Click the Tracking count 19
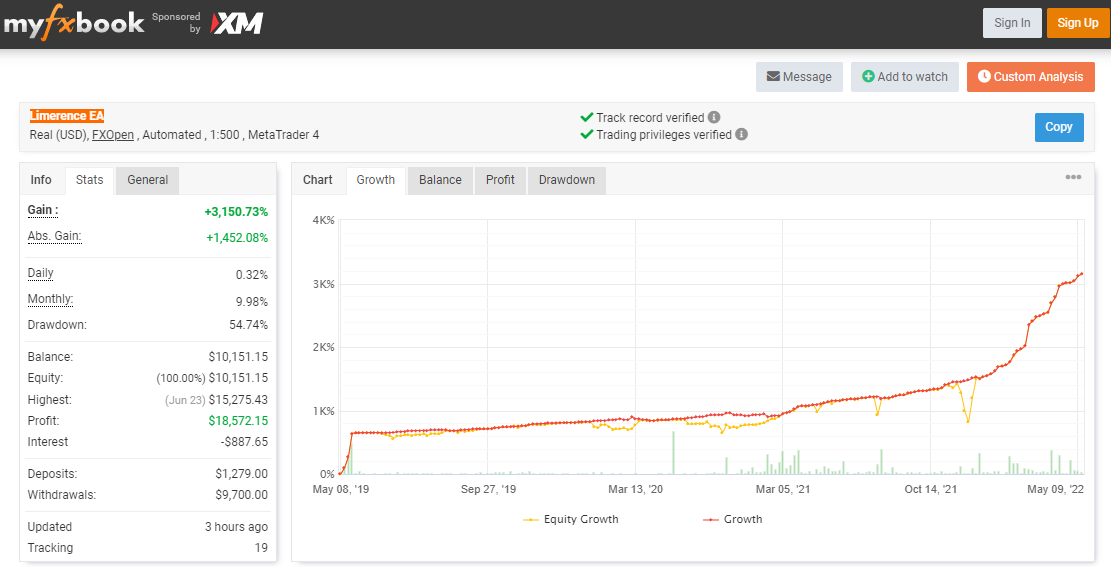The height and width of the screenshot is (567, 1111). [x=261, y=548]
